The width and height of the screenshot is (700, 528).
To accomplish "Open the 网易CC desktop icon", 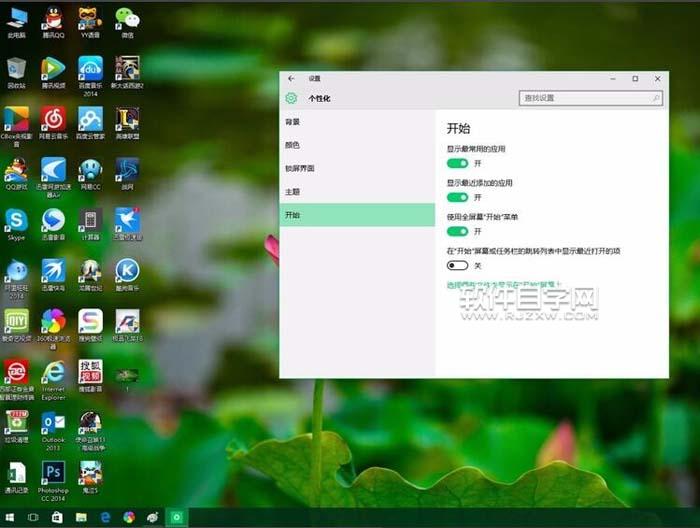I will pos(90,174).
